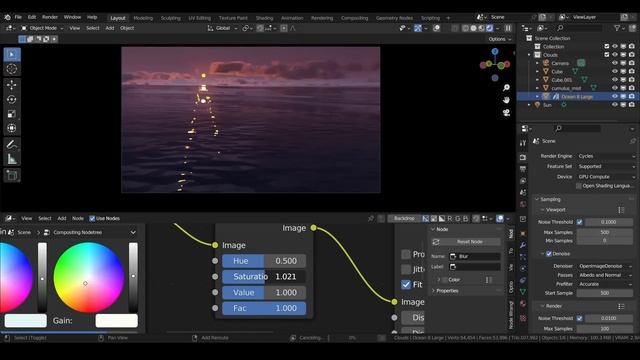Toggle camera view icon in viewport
This screenshot has width=640, height=360.
[x=506, y=113]
